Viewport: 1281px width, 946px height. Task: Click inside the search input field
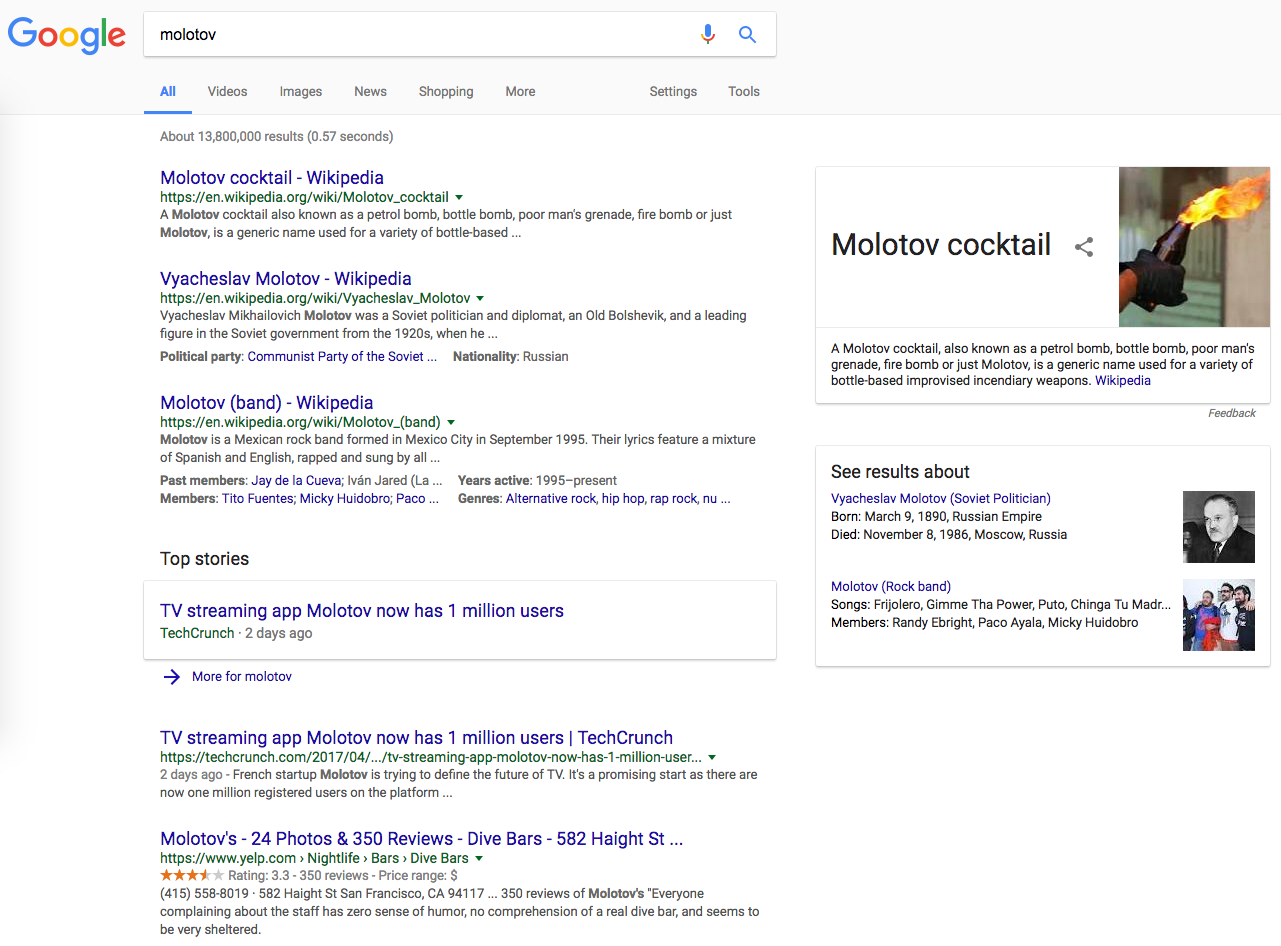400,33
